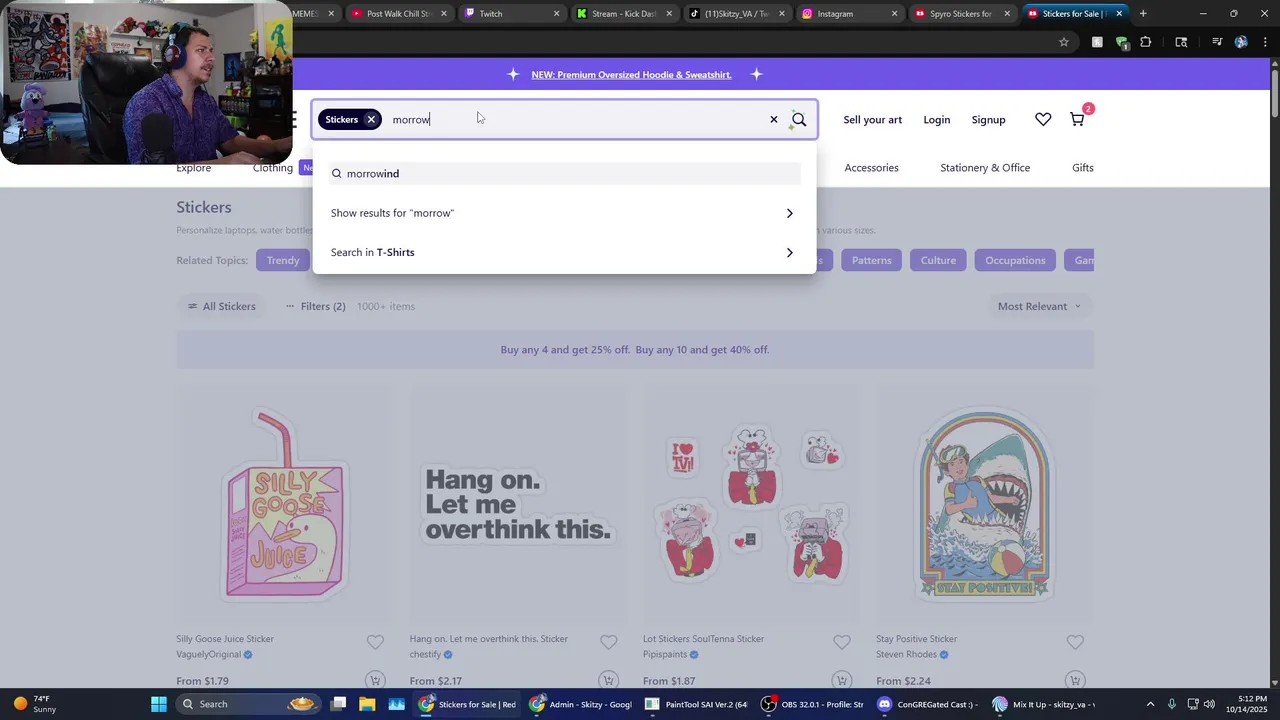Clear the search text with the X icon
Screen dimensions: 1280x720
(773, 119)
